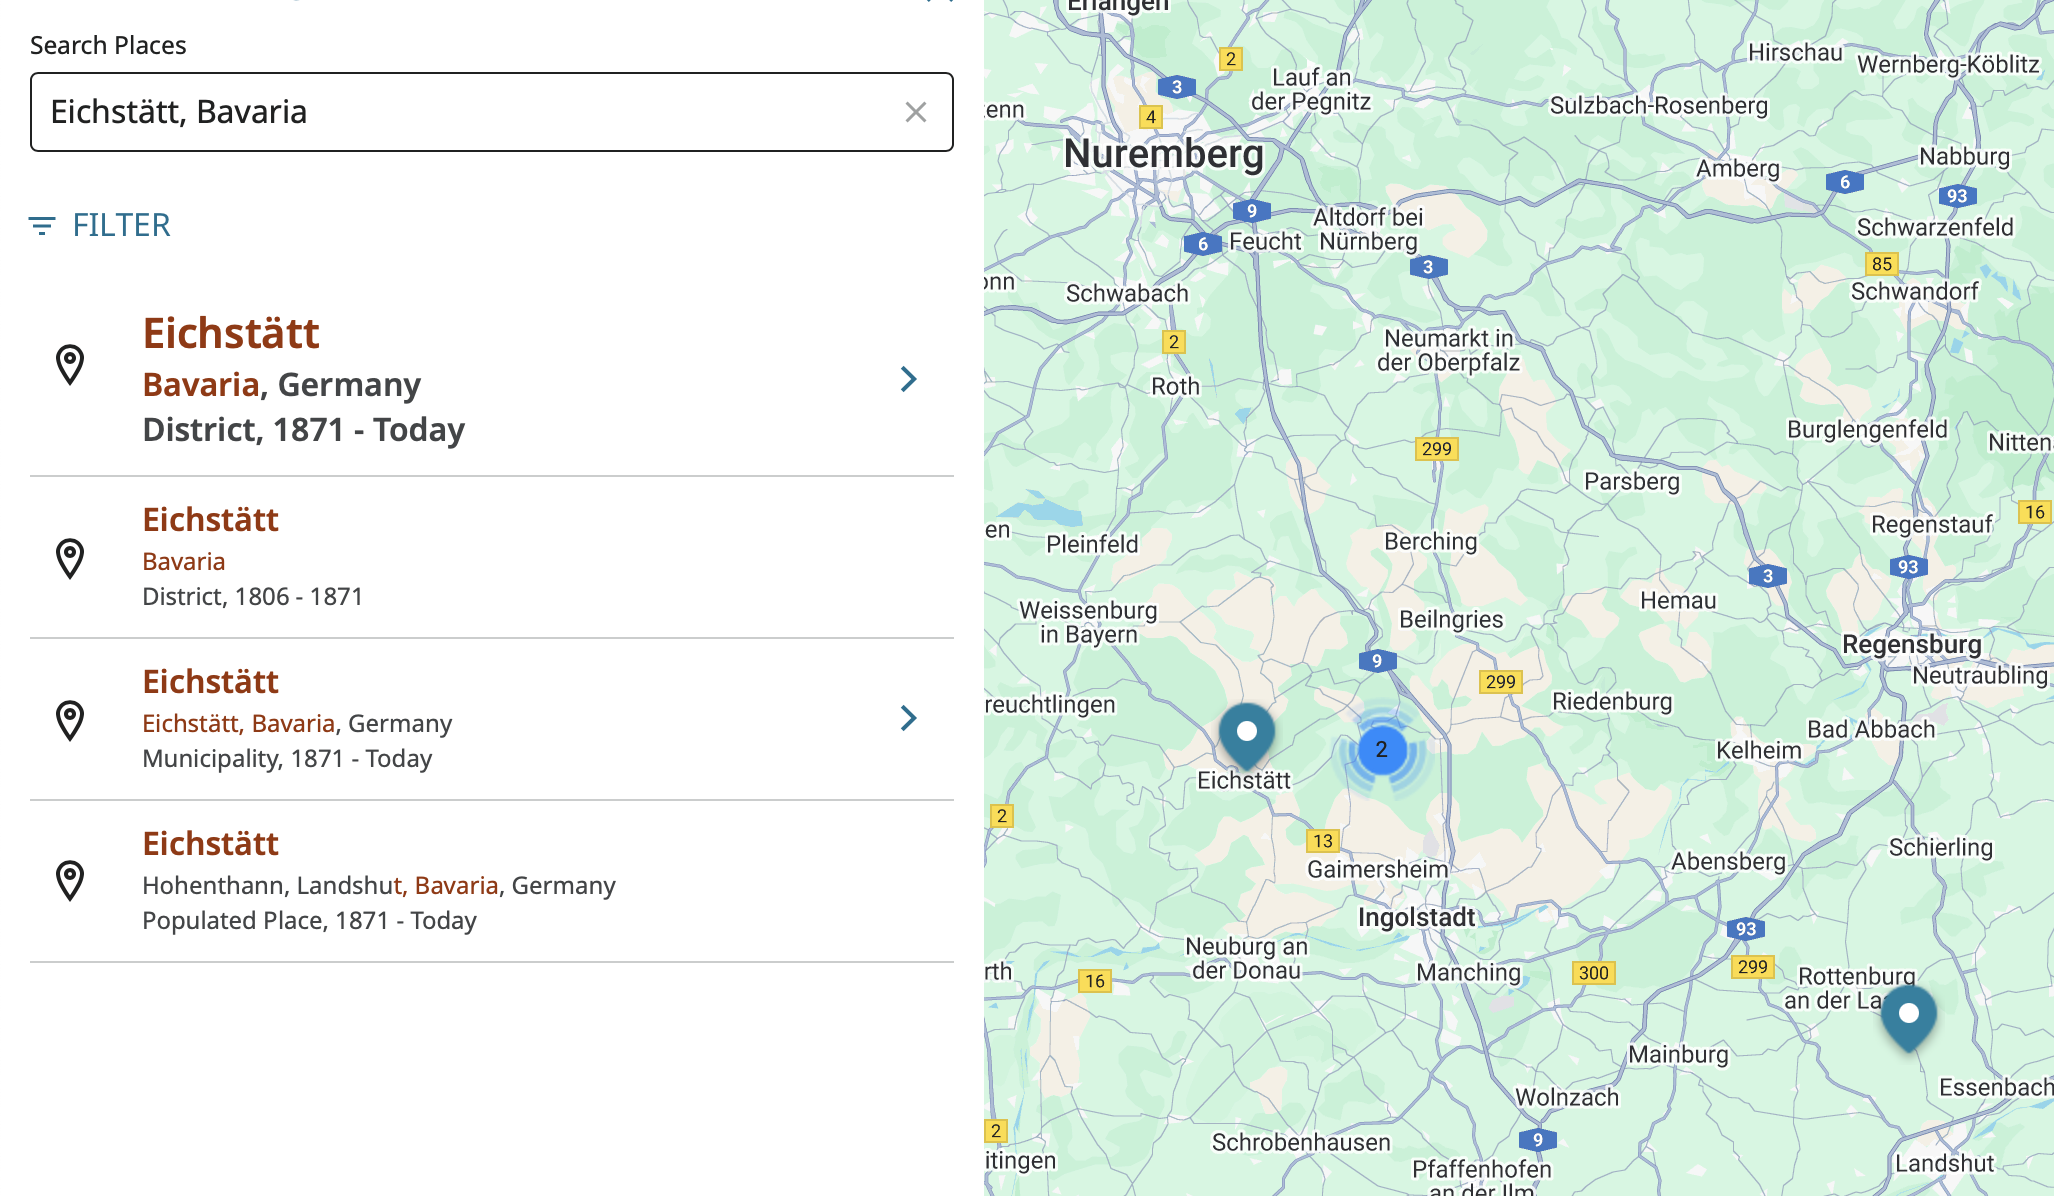Click the Ingolstadt label on the map
Viewport: 2054px width, 1196px height.
click(1416, 918)
